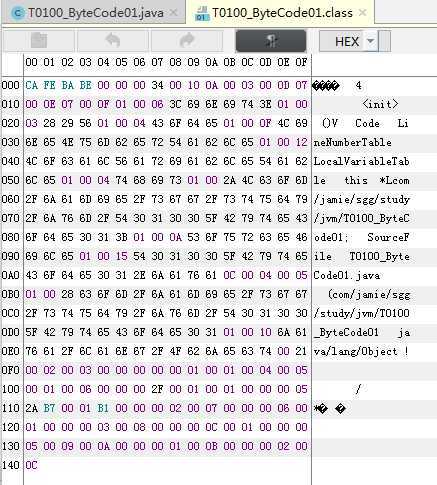
Task: Click '<init>' in the text preview
Action: pos(380,104)
